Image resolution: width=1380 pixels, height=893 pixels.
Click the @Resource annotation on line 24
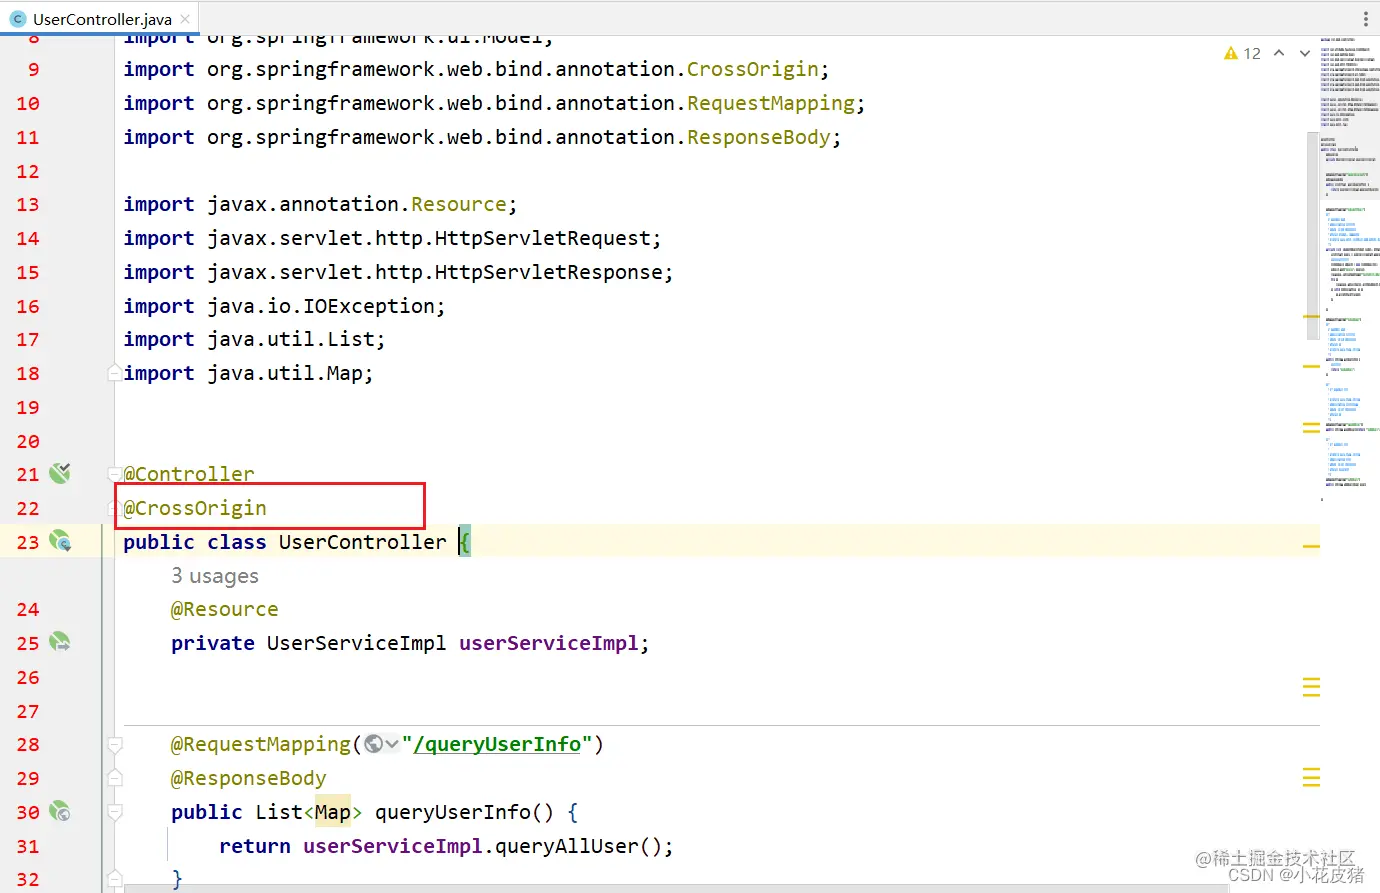tap(225, 609)
